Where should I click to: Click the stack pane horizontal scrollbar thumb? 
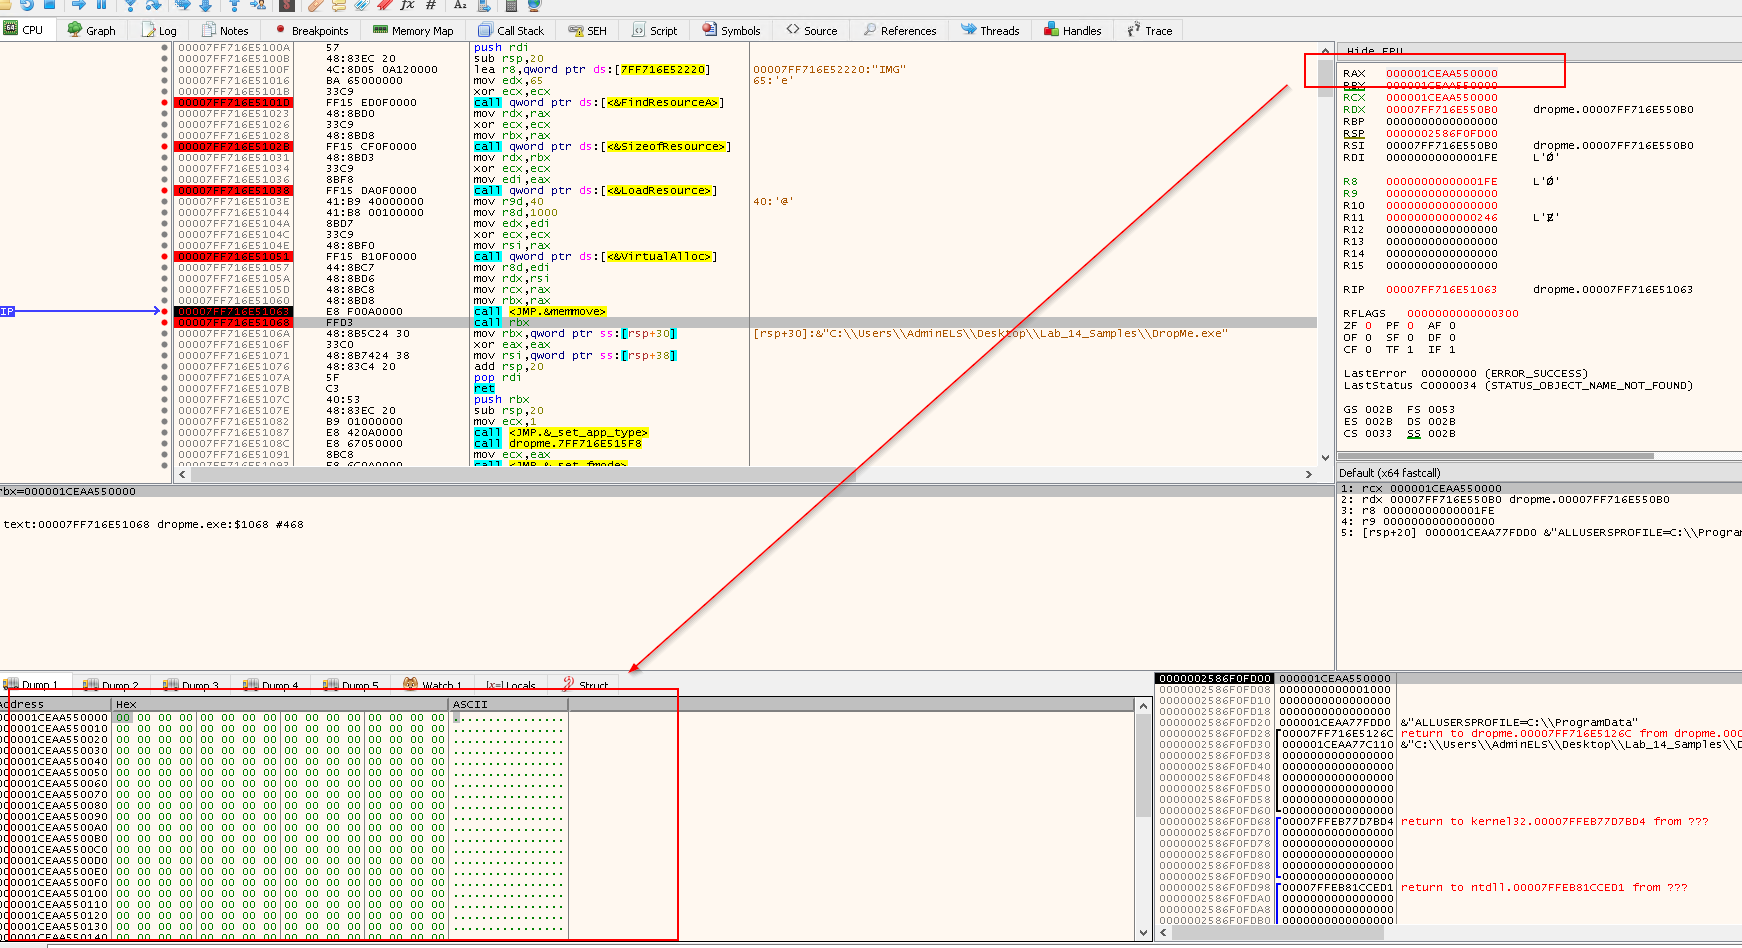pos(1279,933)
